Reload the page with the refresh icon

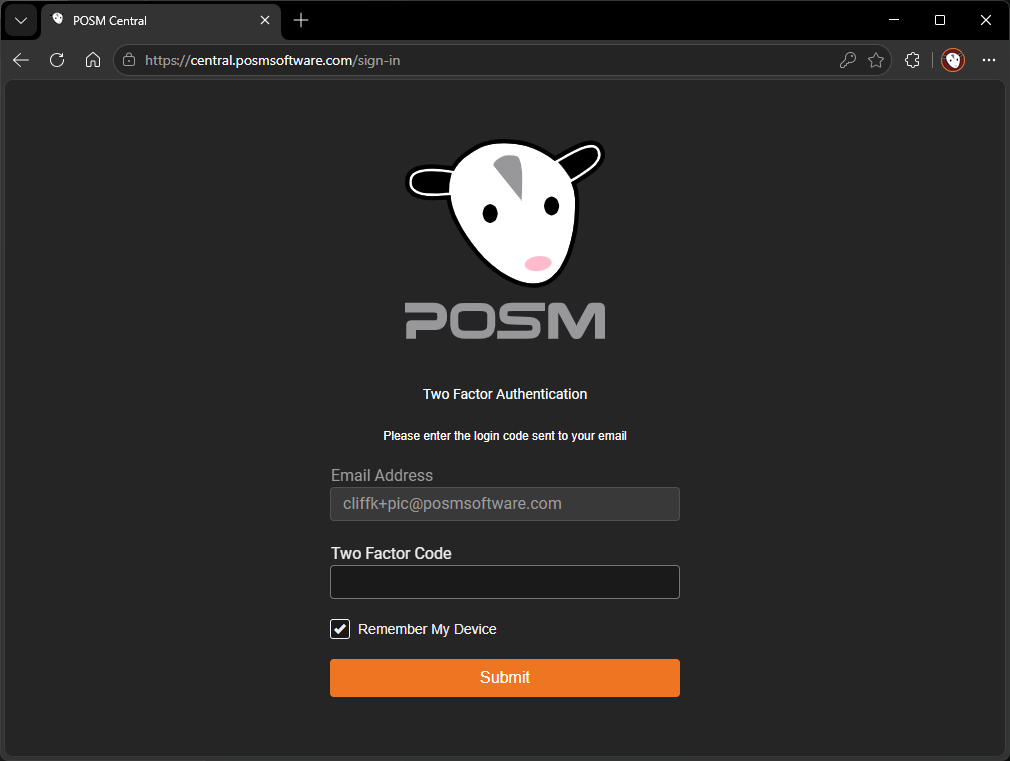click(x=57, y=61)
